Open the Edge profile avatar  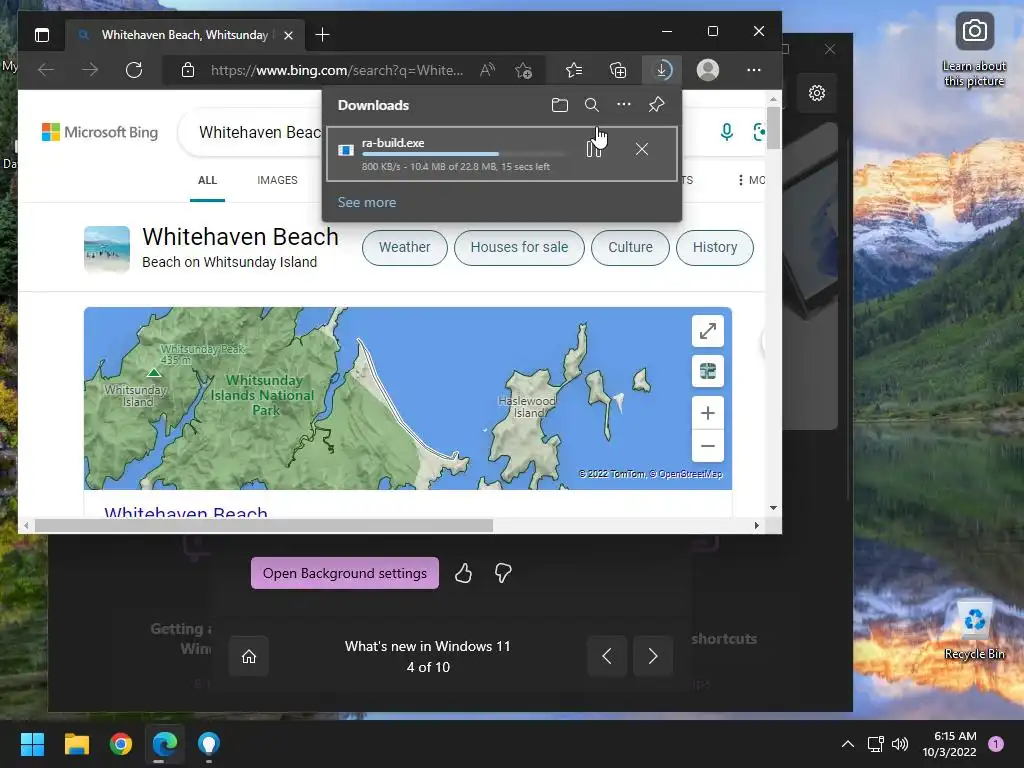pyautogui.click(x=708, y=70)
